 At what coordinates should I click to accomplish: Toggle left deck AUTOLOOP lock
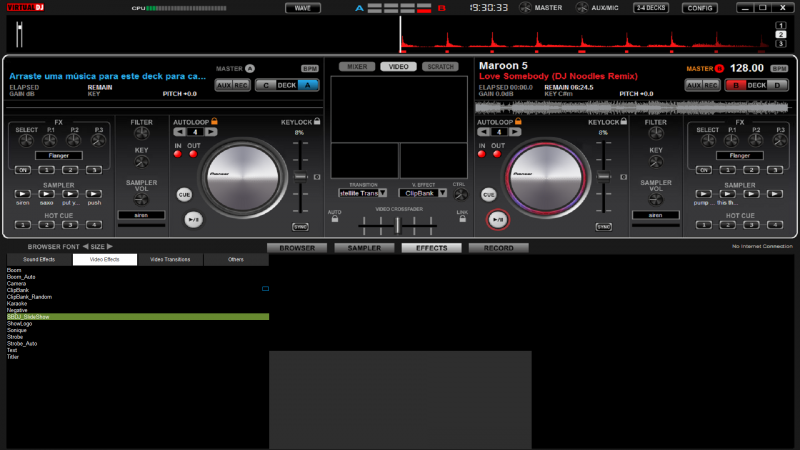(x=214, y=121)
